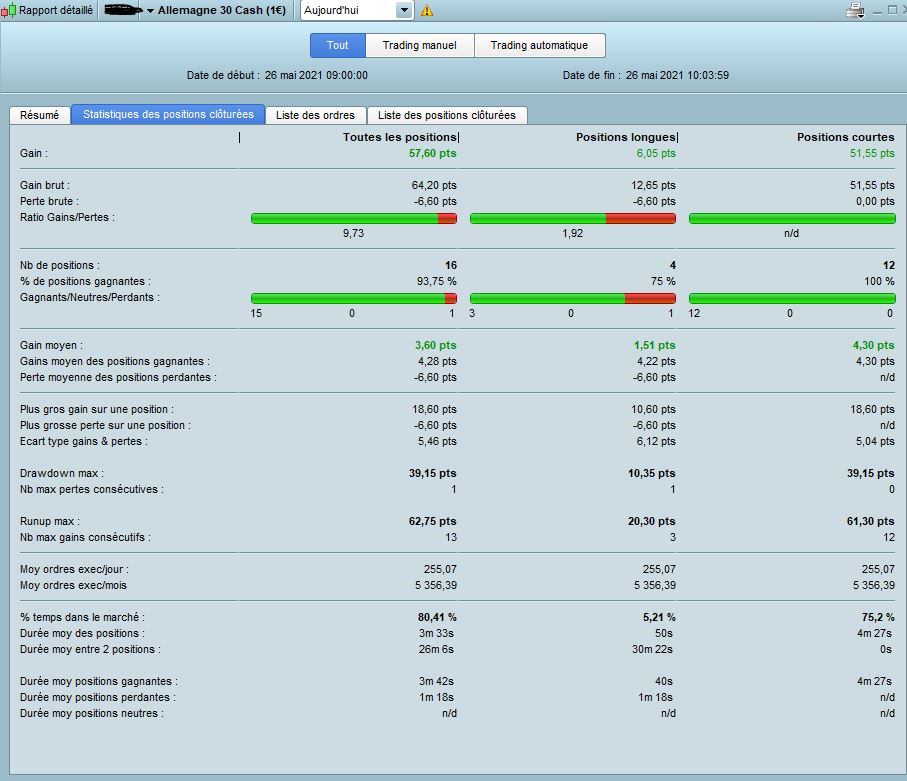907x781 pixels.
Task: Click the Positions courtes column header
Action: point(845,137)
